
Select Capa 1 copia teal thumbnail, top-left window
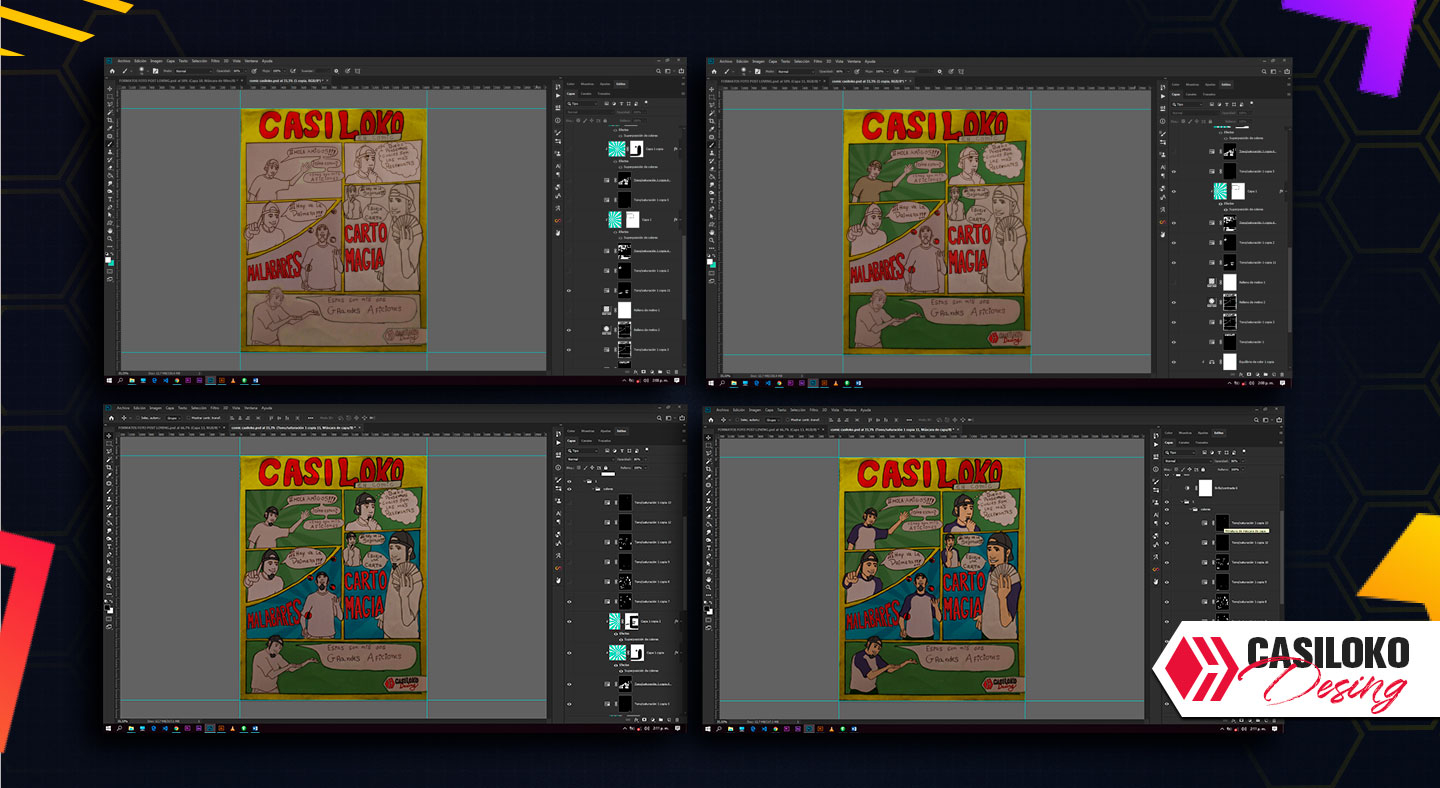tap(616, 149)
